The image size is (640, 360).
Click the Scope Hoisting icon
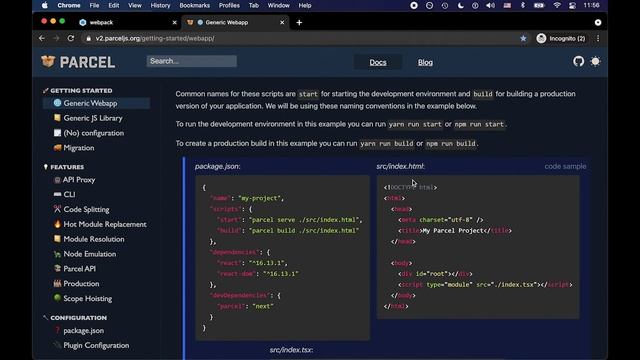tap(58, 298)
